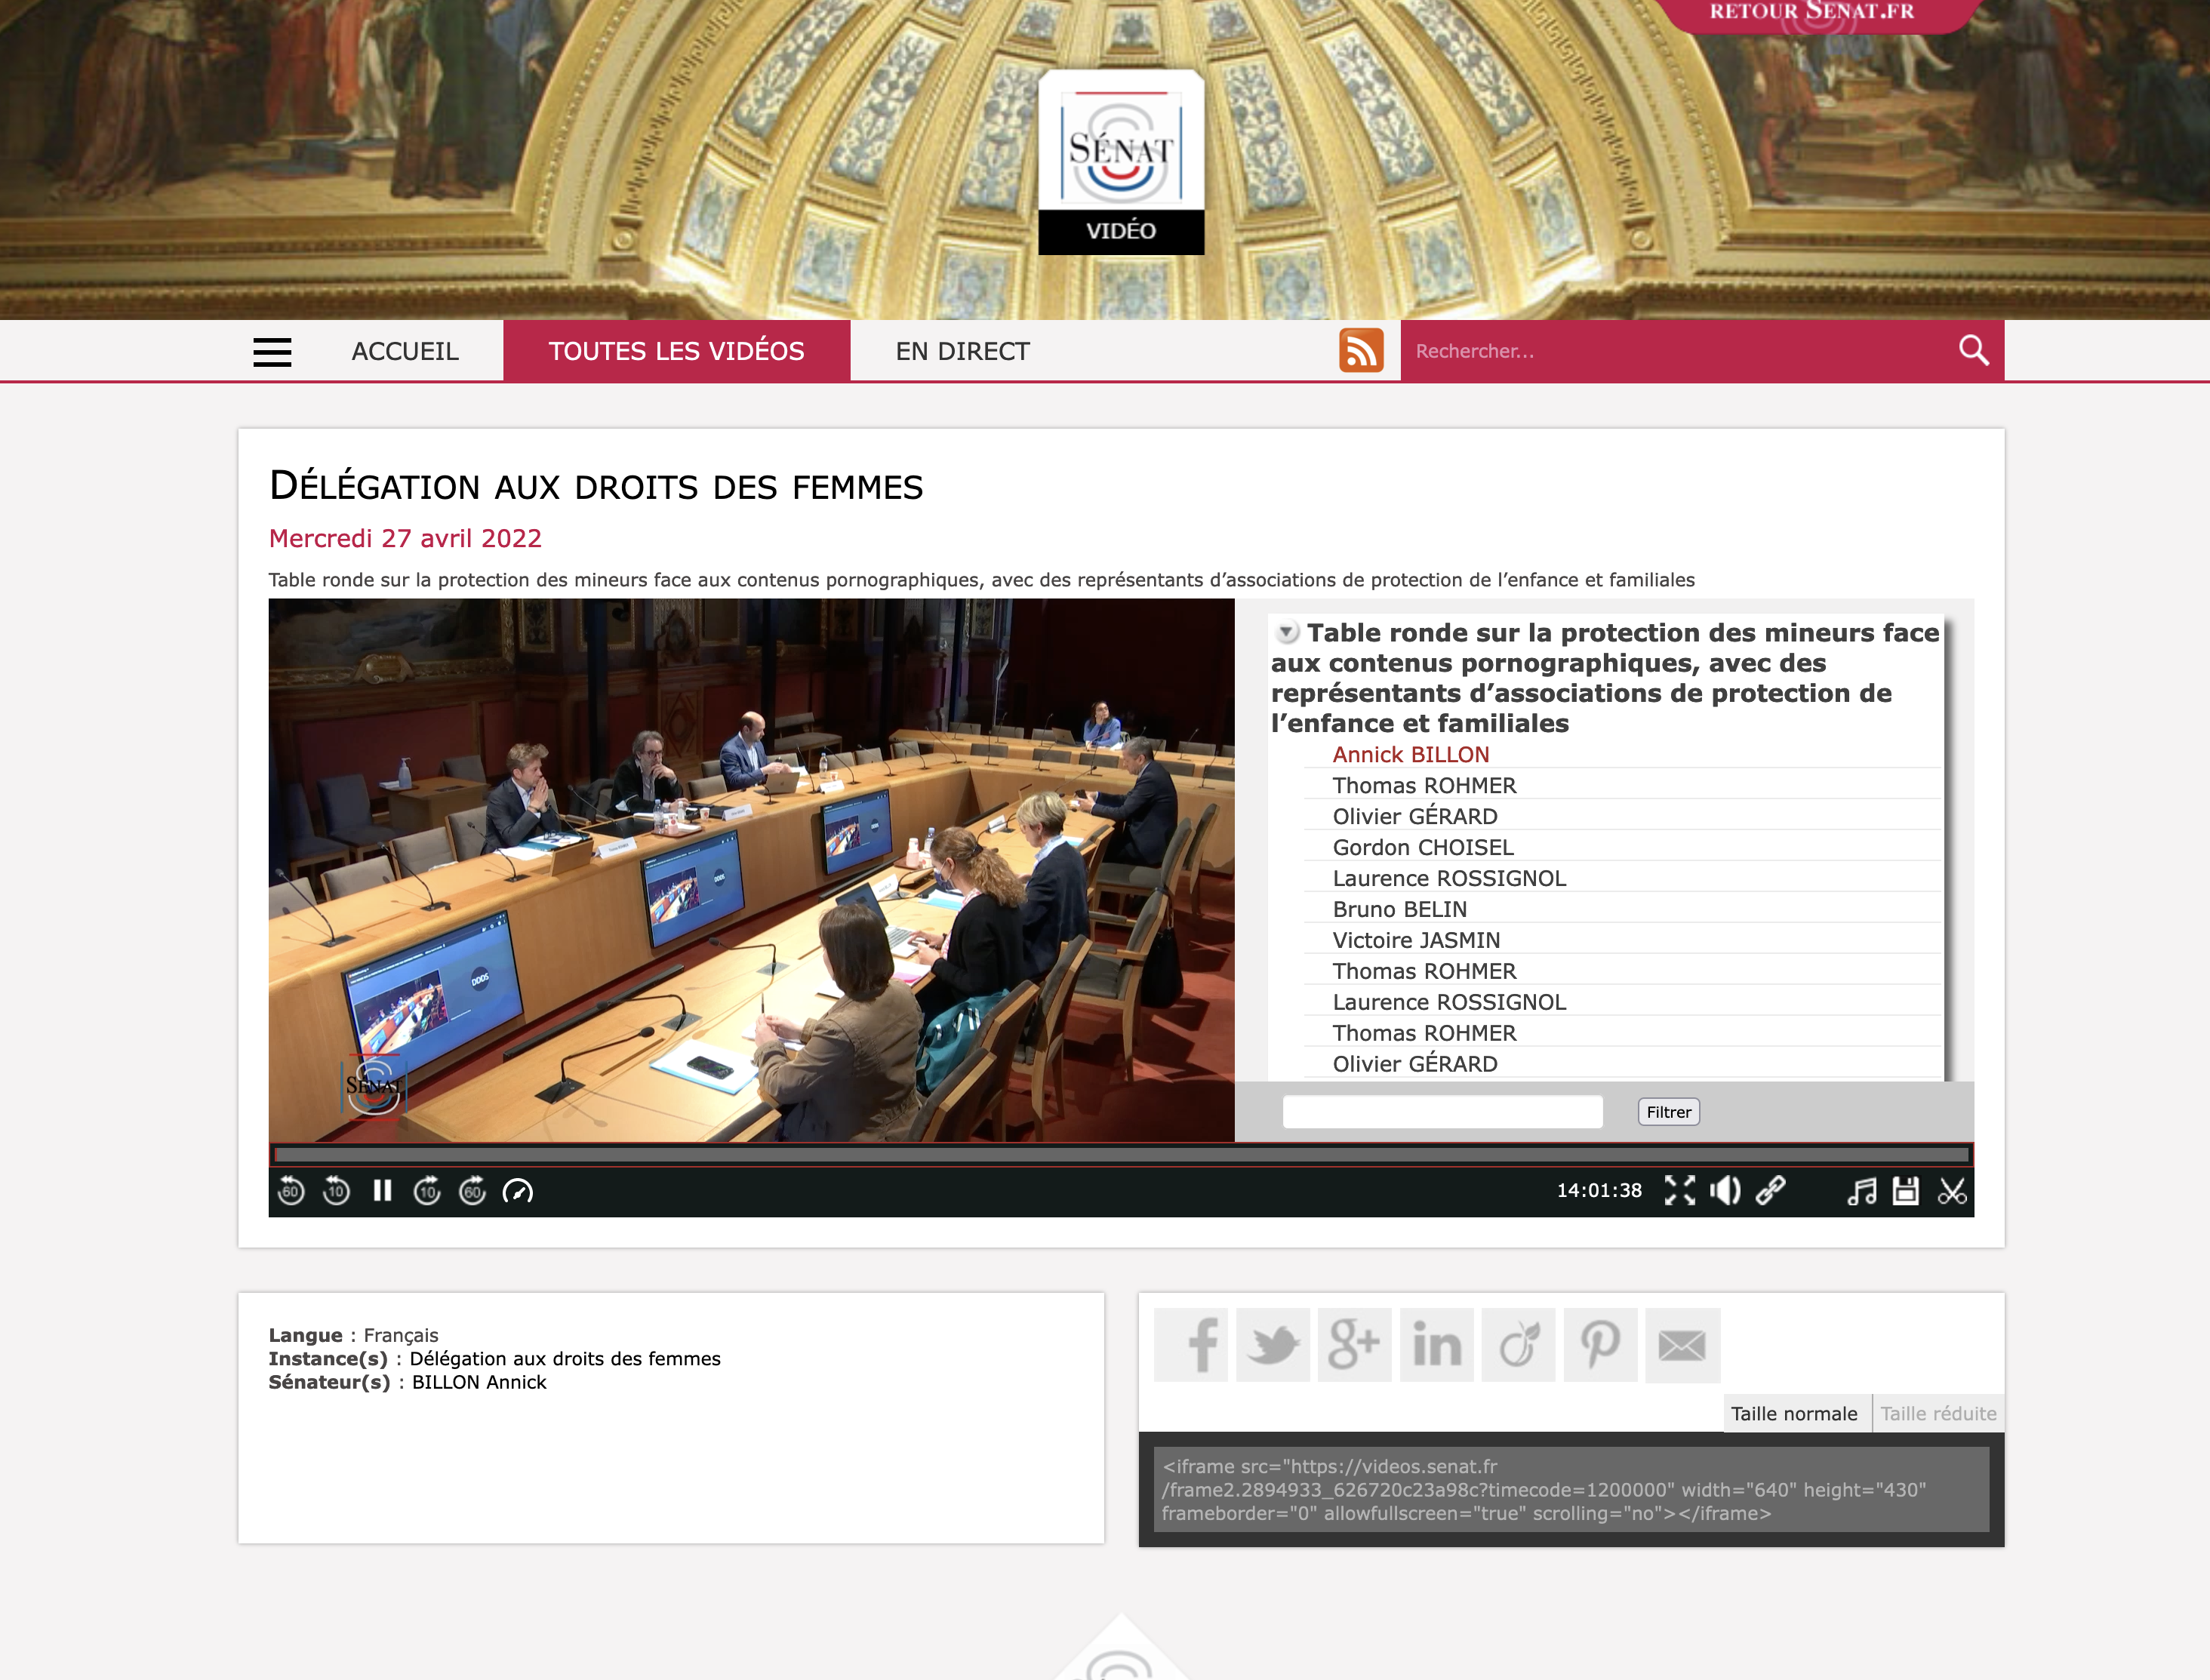Viewport: 2210px width, 1680px height.
Task: Click the video progress bar
Action: [1120, 1155]
